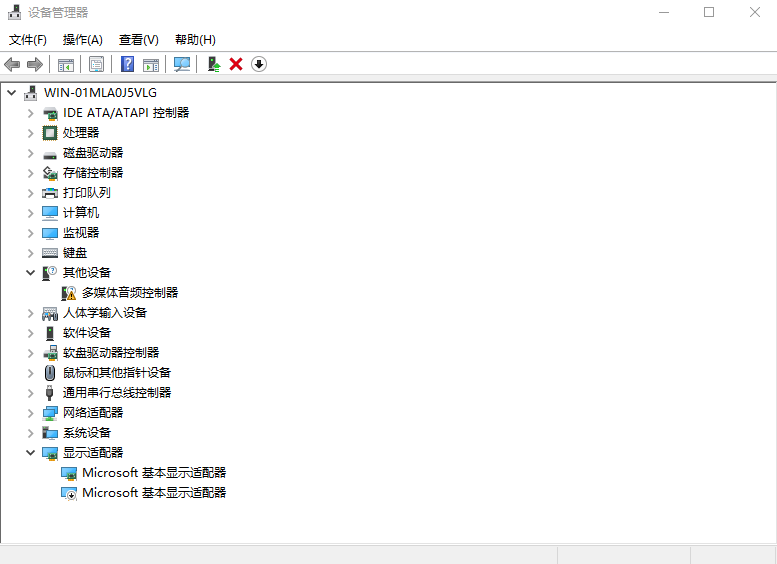Toggle the show/hide console tree toolbar icon
777x564 pixels.
pos(66,64)
